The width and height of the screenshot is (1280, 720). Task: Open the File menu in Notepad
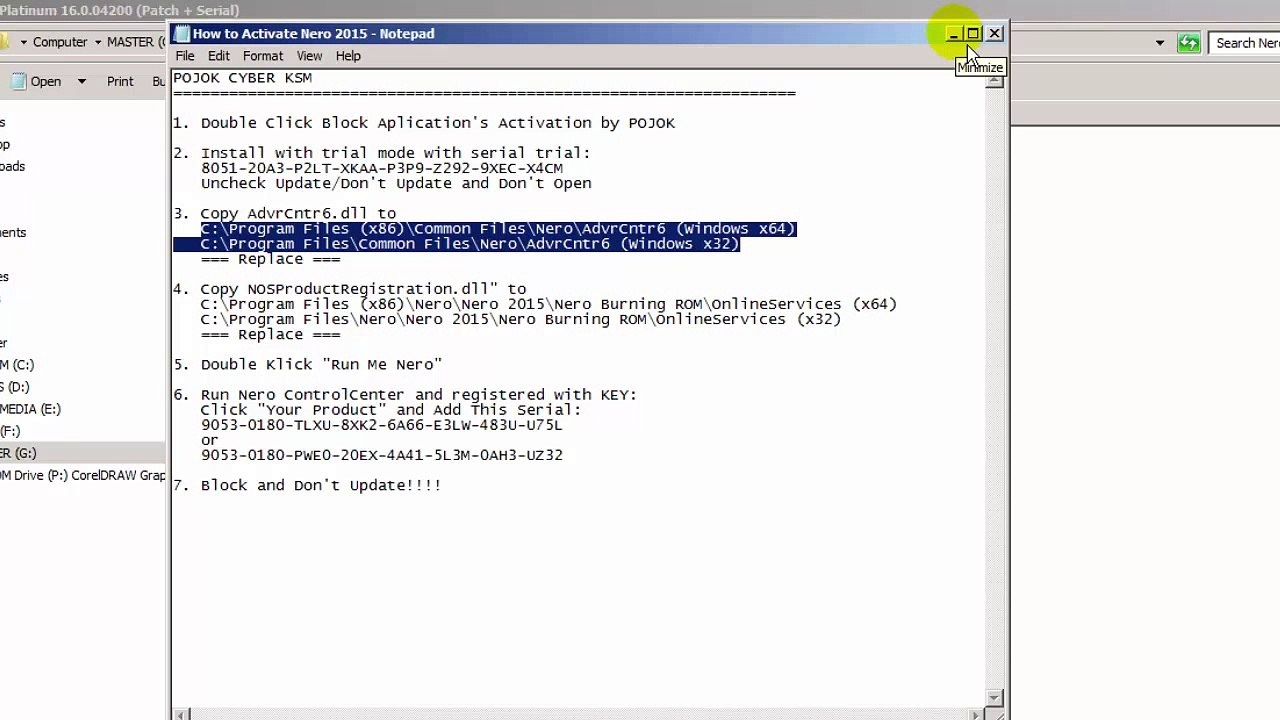[185, 56]
